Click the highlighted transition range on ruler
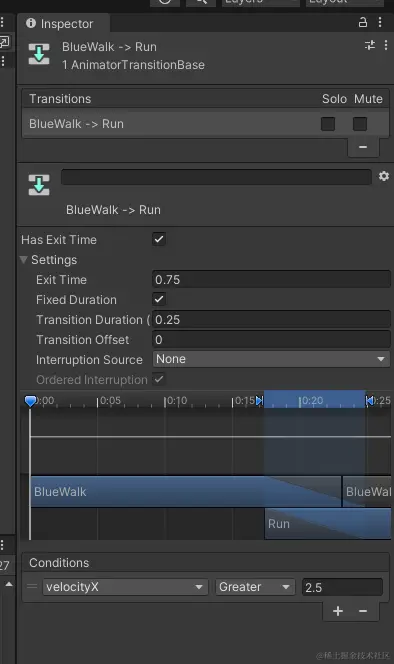The height and width of the screenshot is (664, 394). [x=314, y=399]
